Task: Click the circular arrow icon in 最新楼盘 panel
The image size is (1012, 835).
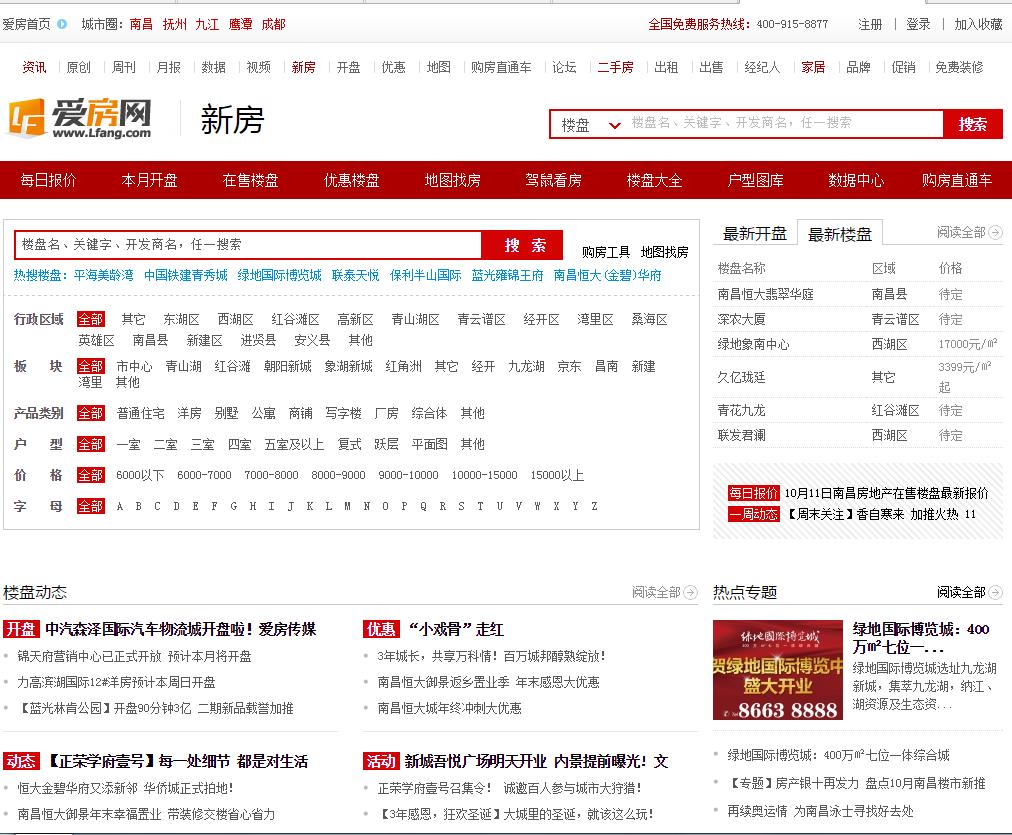Action: click(995, 232)
